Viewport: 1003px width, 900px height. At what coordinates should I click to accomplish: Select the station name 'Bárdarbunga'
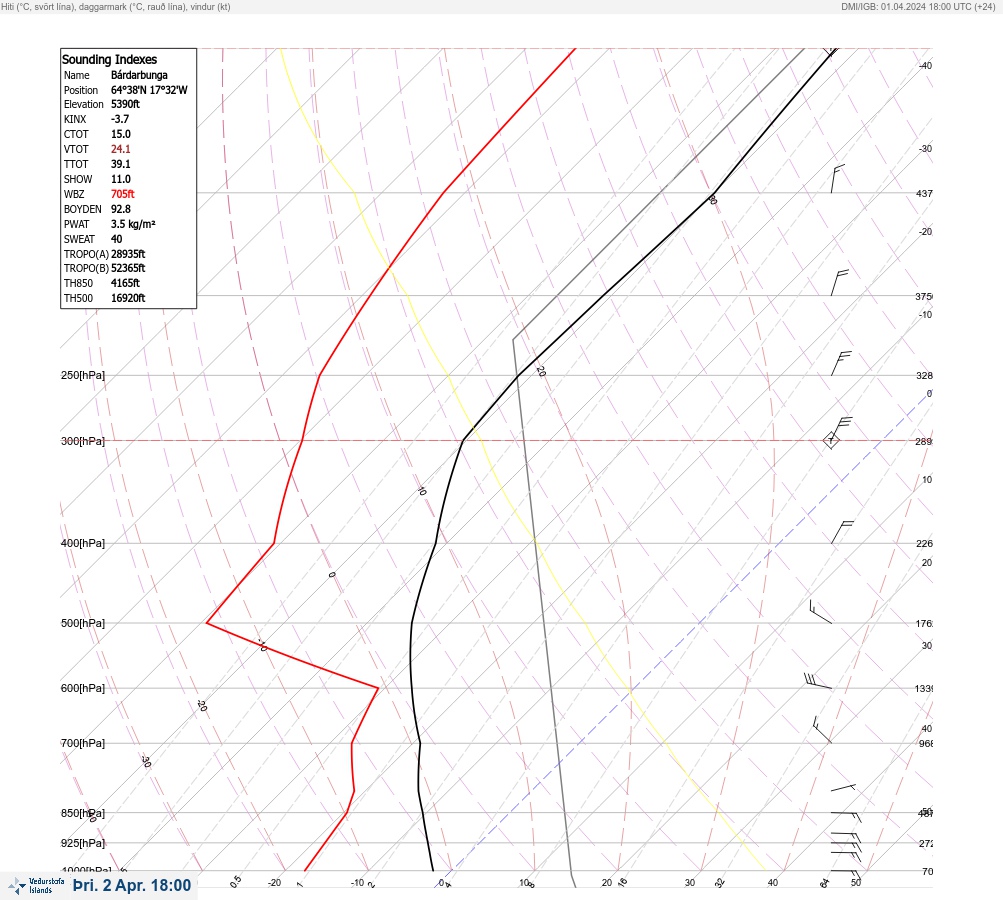139,75
